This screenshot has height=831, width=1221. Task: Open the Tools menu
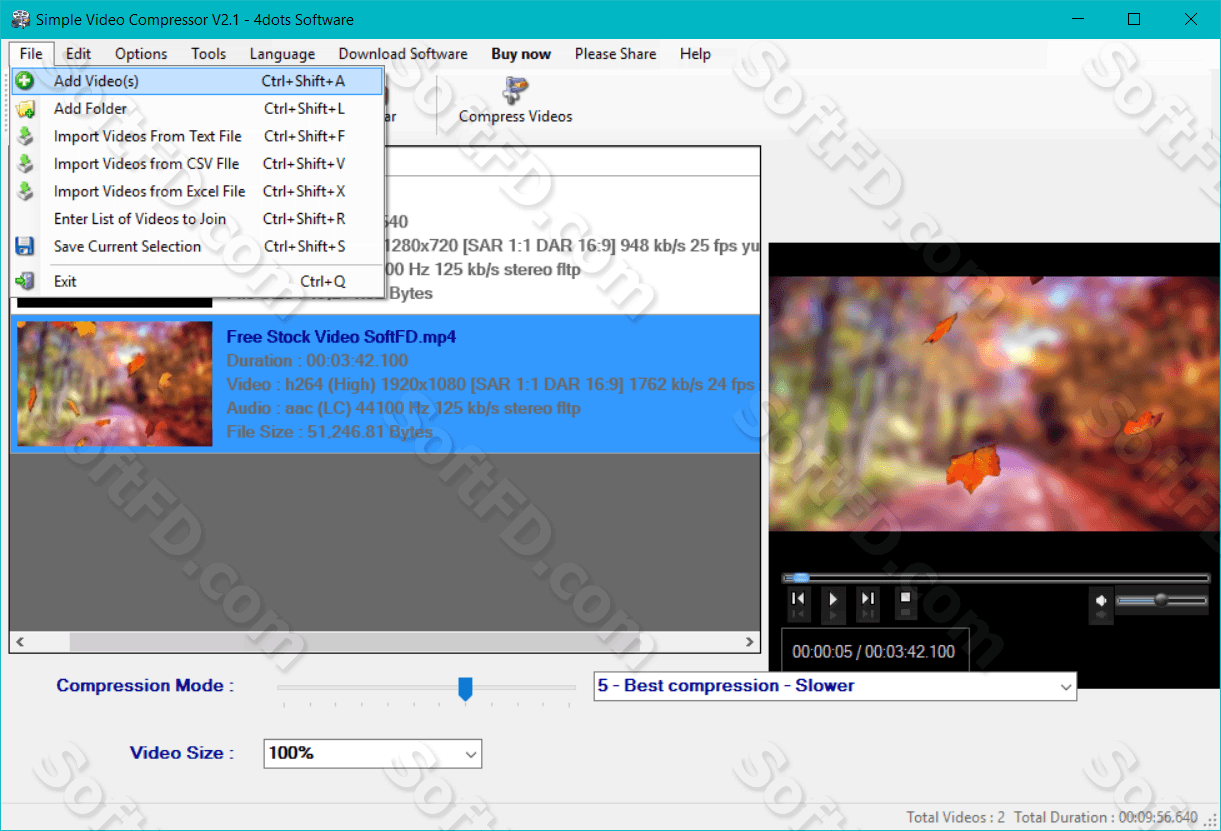[209, 54]
